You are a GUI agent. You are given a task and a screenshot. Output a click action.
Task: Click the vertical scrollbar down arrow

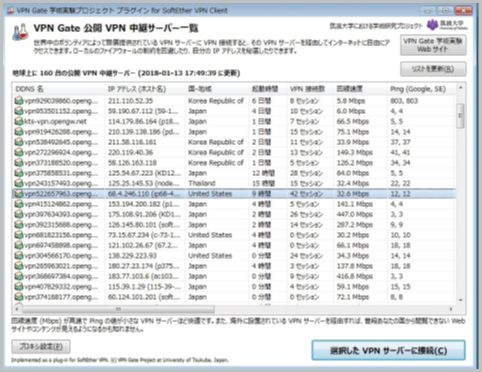(x=461, y=300)
